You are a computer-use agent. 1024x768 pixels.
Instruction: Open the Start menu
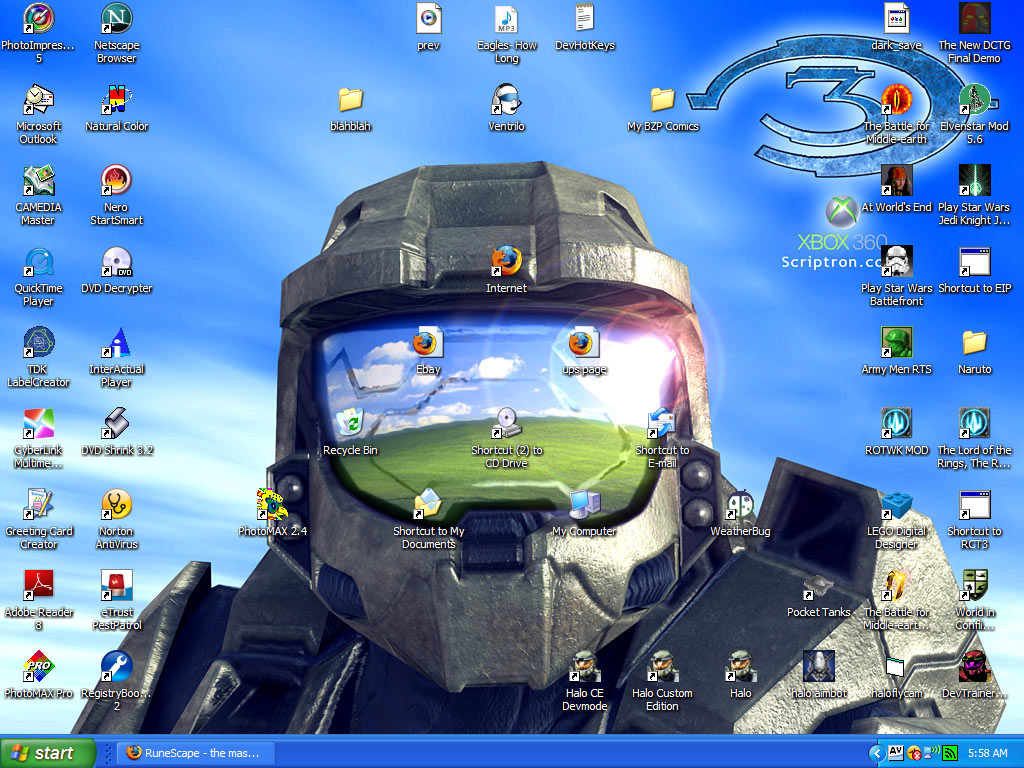(x=42, y=752)
